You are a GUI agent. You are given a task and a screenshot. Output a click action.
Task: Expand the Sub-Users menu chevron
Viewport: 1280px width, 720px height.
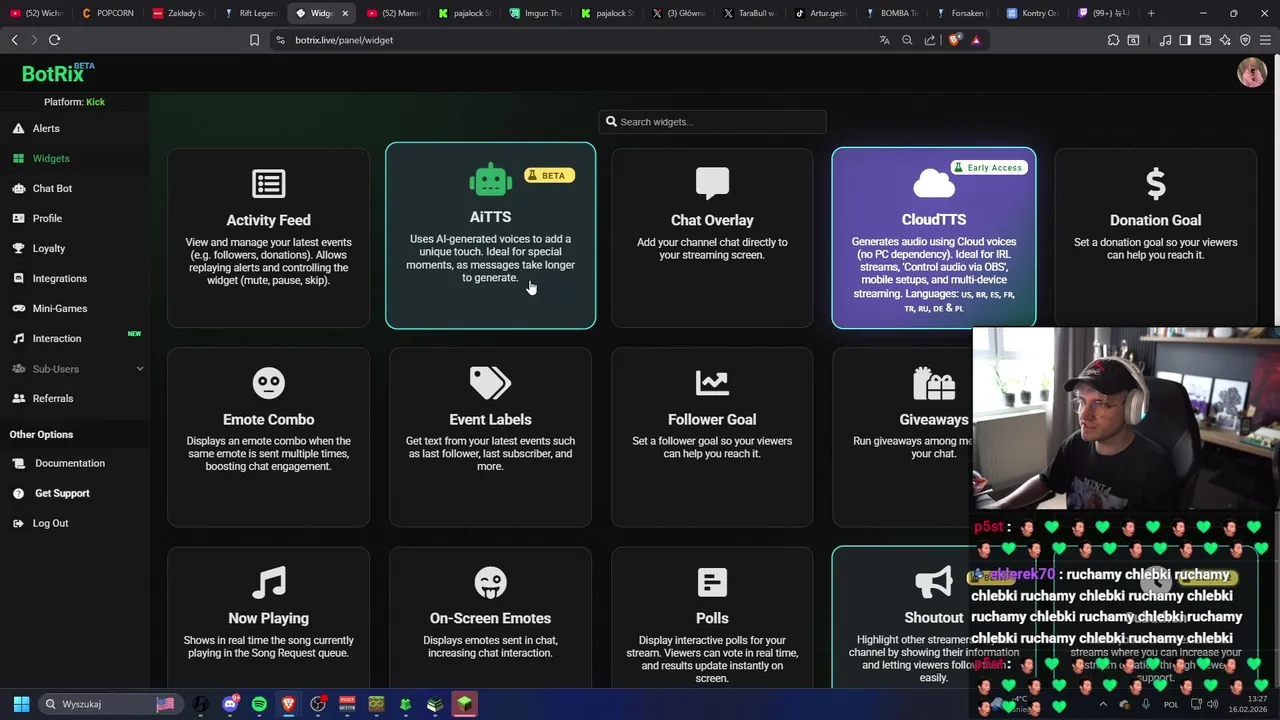click(140, 368)
